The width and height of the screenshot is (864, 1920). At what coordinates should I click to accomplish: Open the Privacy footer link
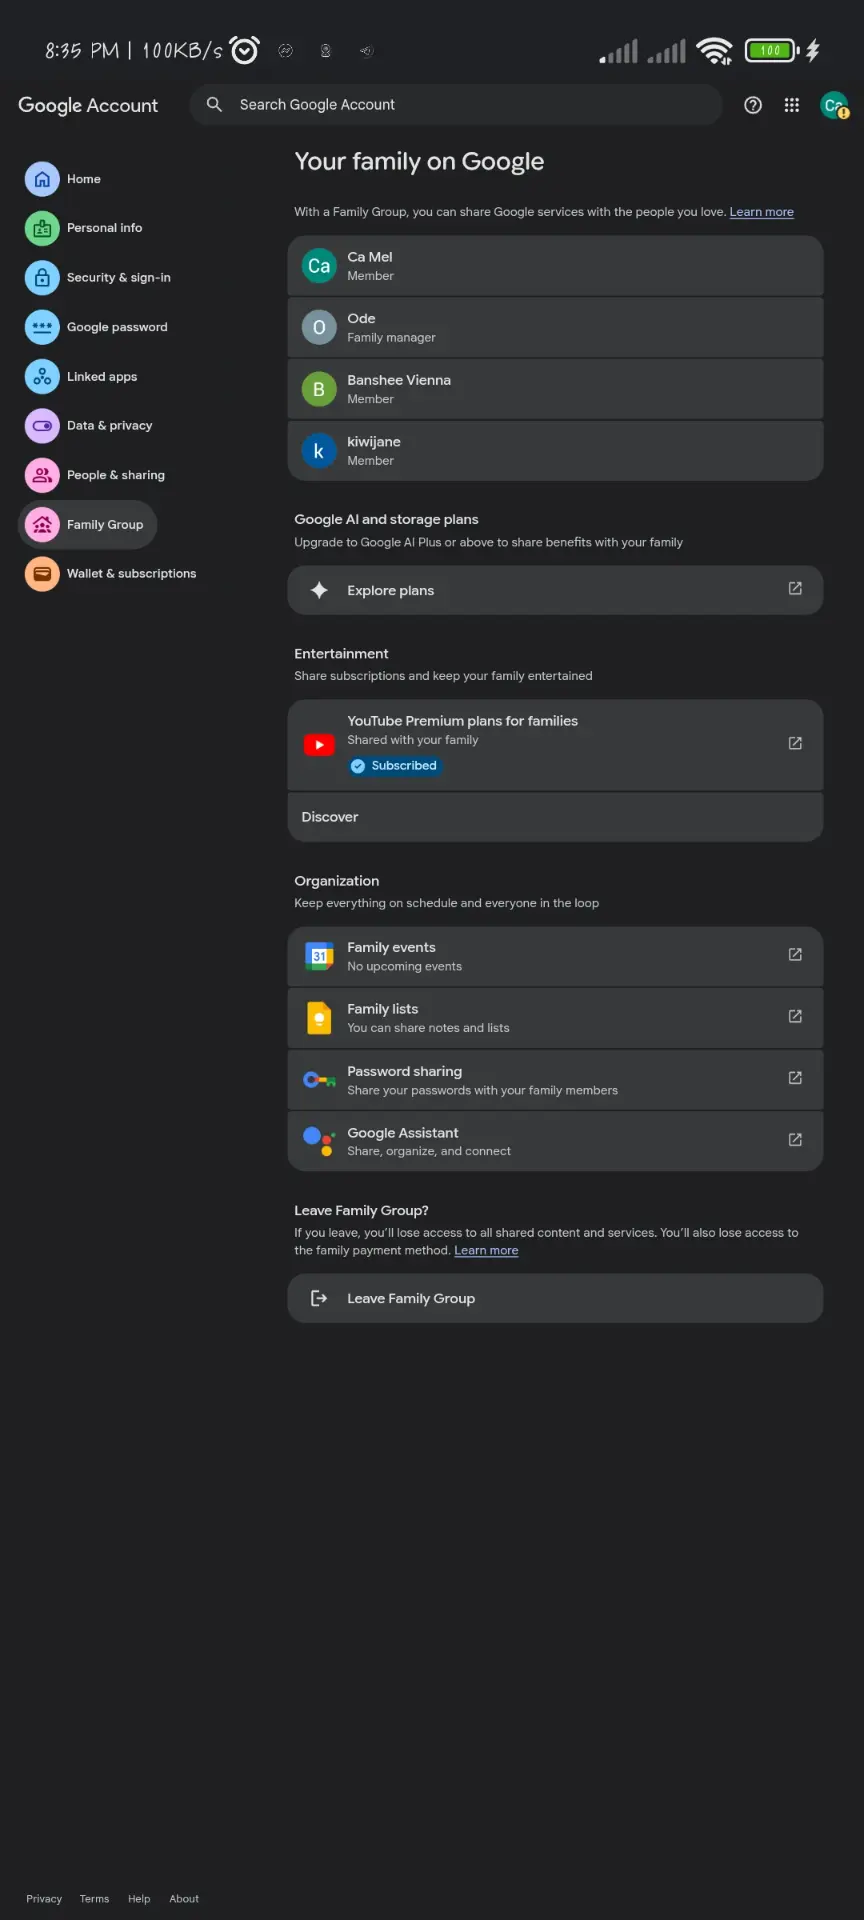(44, 1899)
